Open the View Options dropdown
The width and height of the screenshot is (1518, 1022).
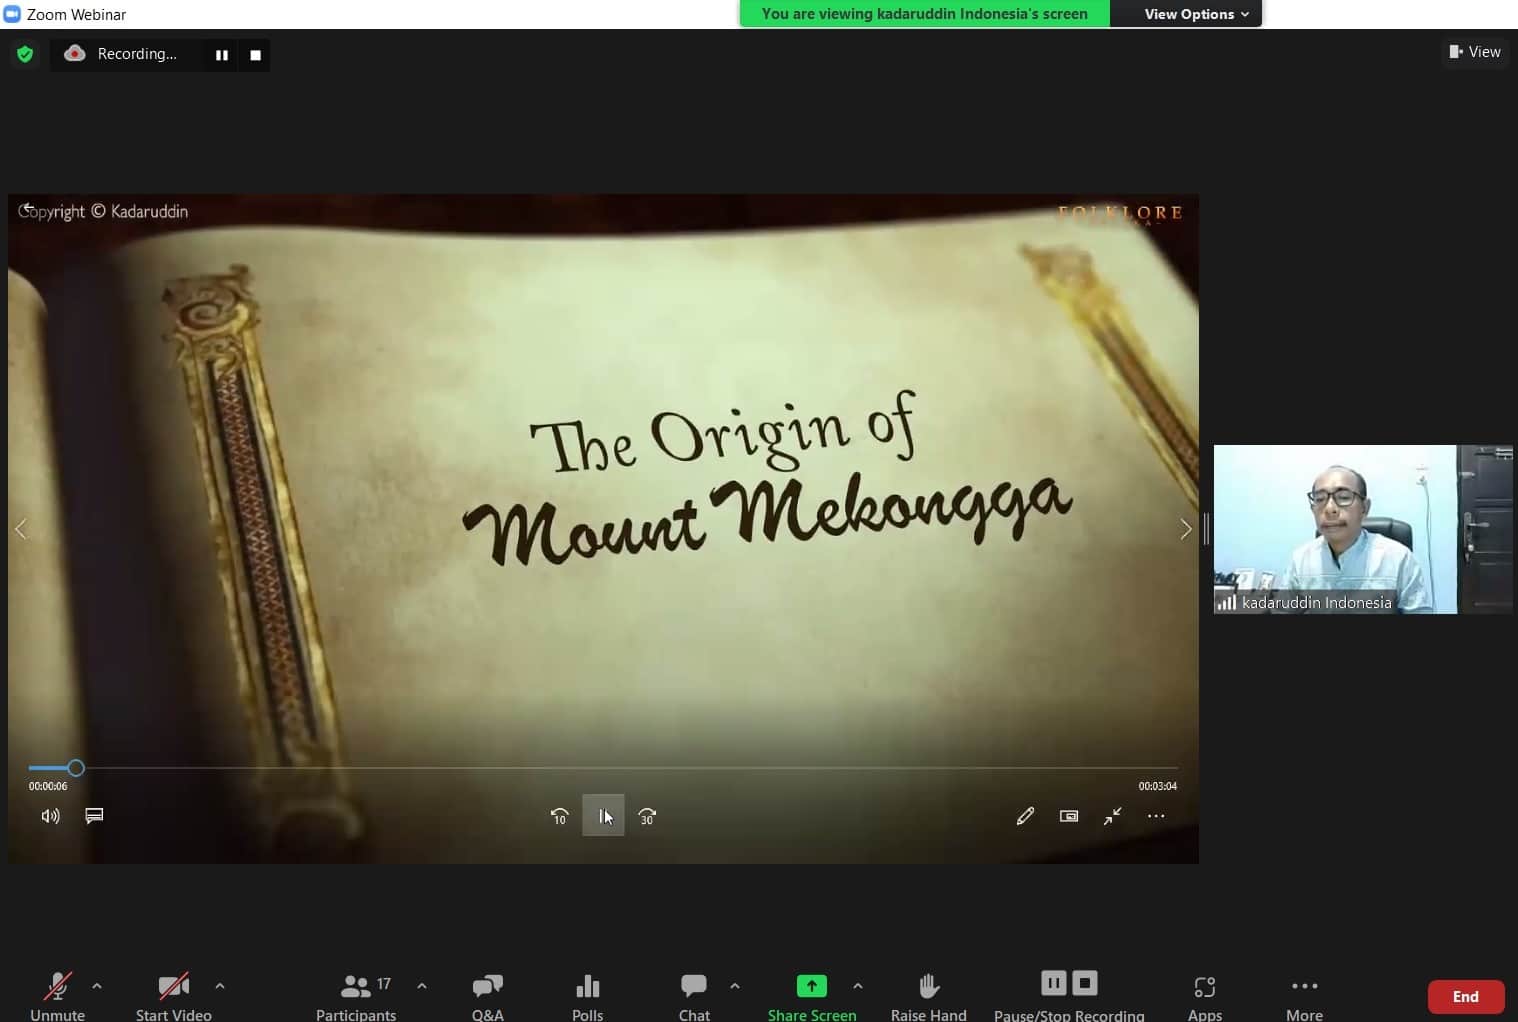point(1195,14)
